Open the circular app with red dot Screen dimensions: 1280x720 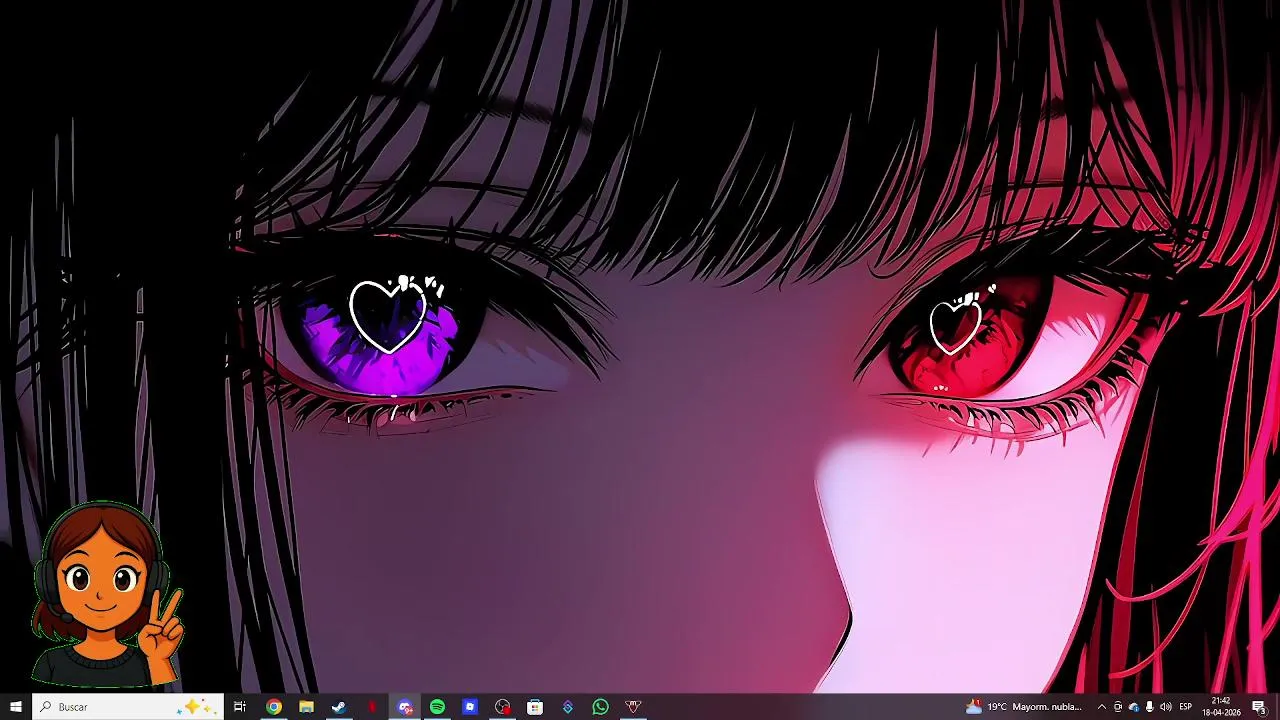click(503, 707)
